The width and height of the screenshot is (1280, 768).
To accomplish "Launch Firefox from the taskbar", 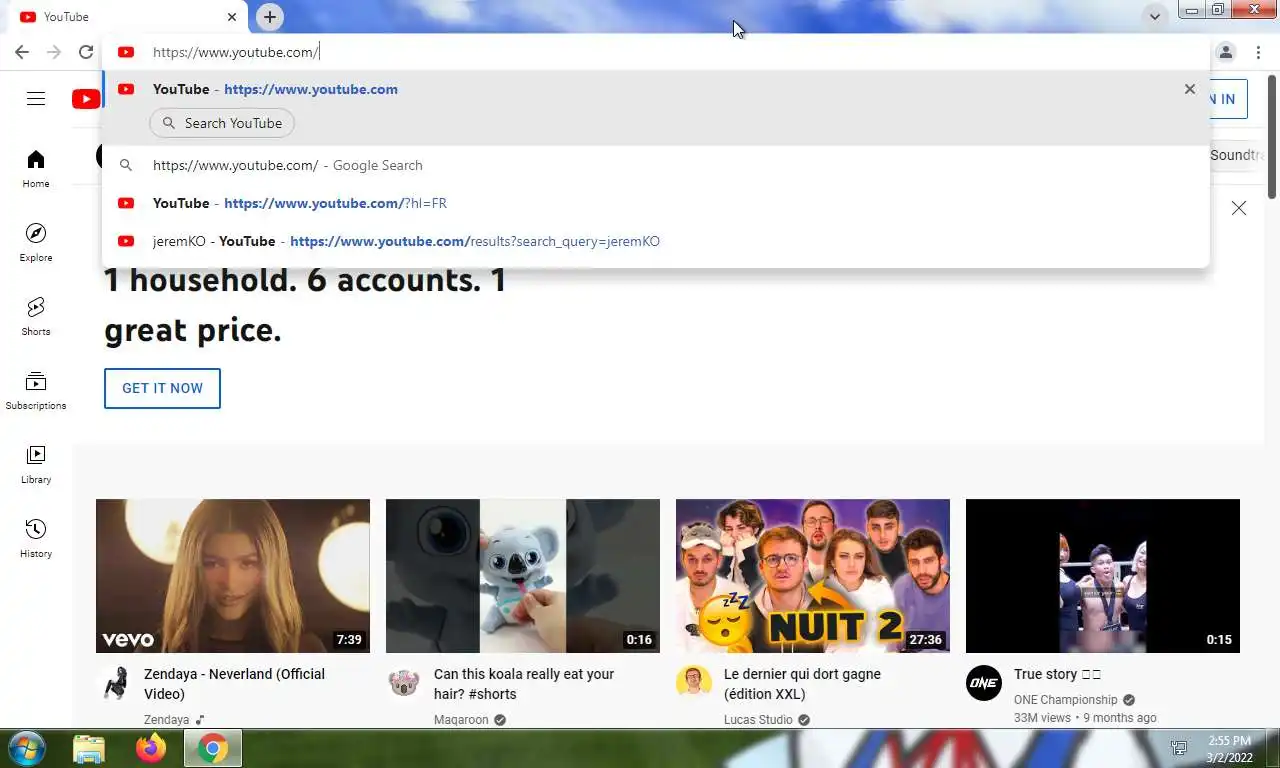I will click(151, 748).
